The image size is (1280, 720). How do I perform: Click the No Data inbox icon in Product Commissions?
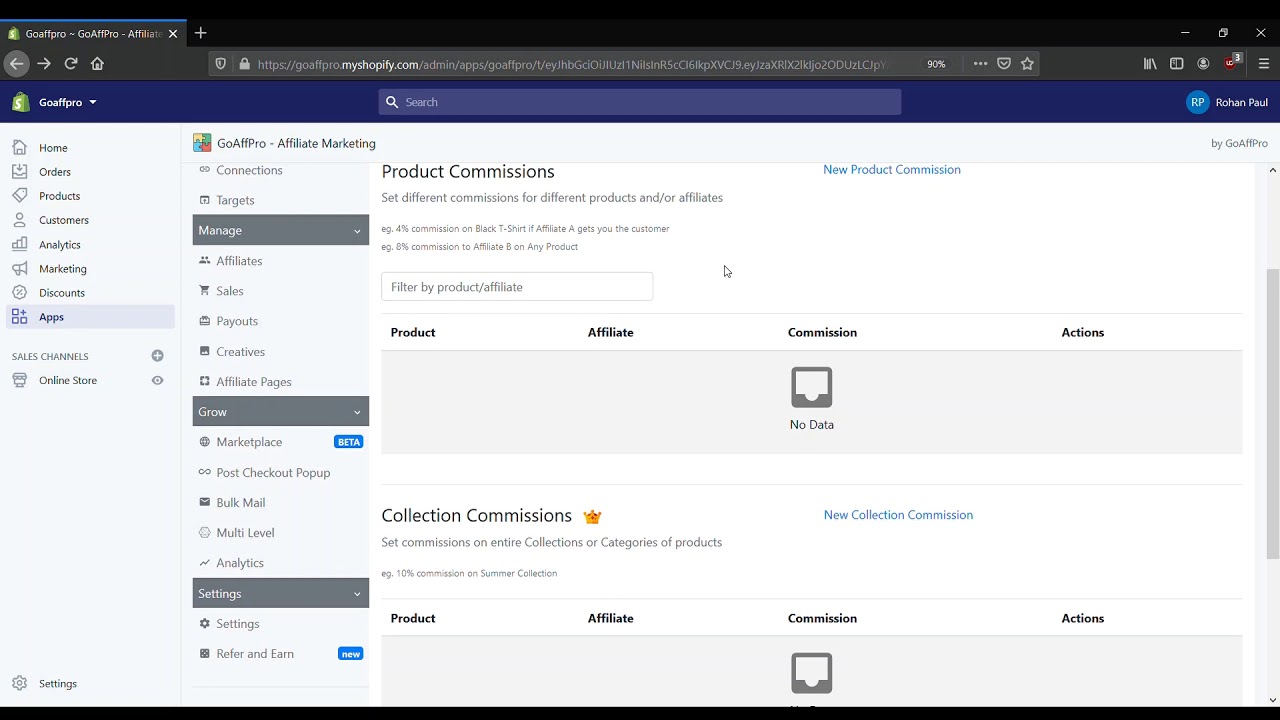811,387
